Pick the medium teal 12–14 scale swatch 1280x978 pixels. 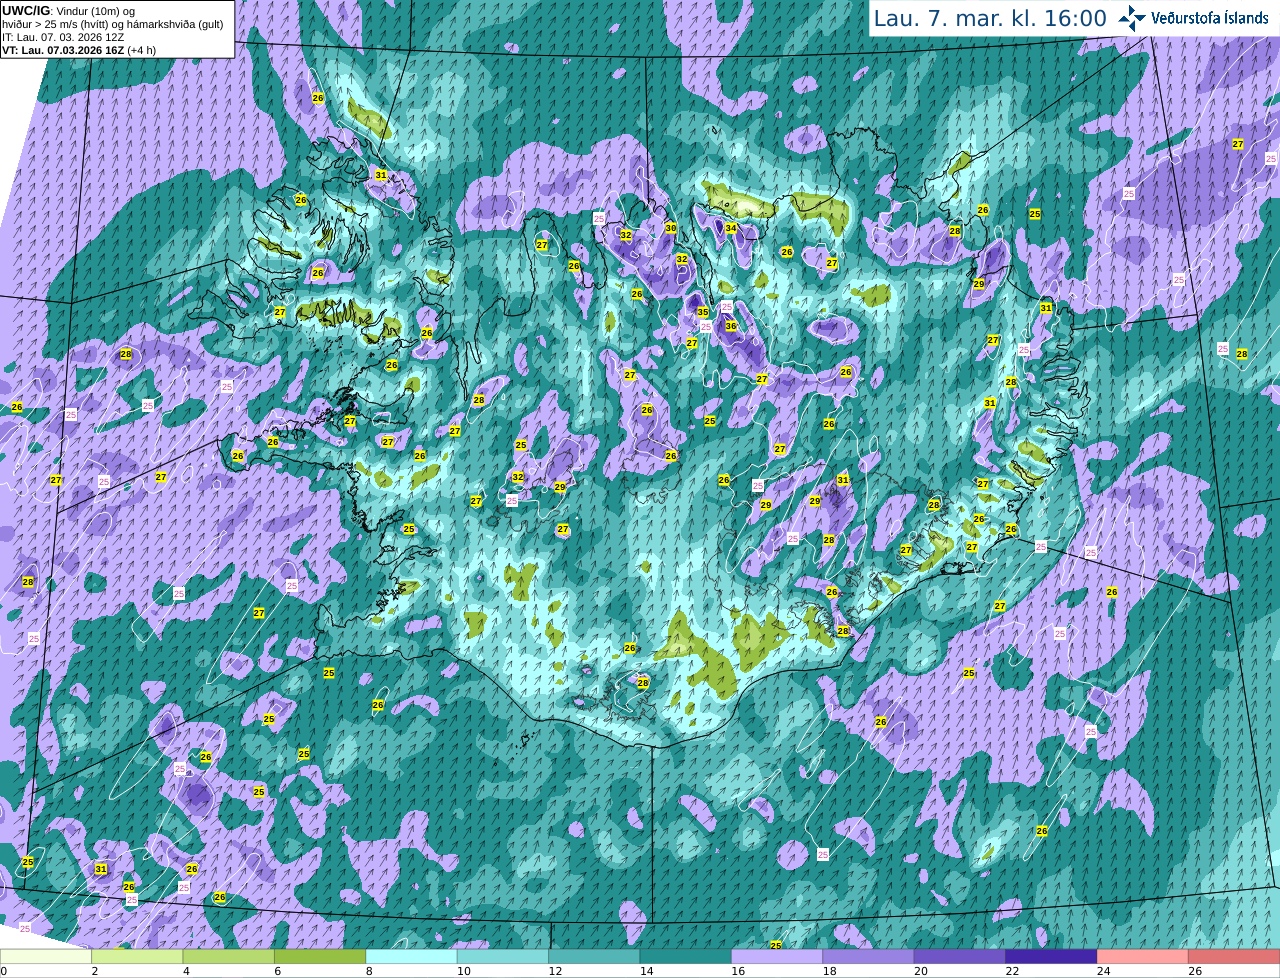(594, 957)
